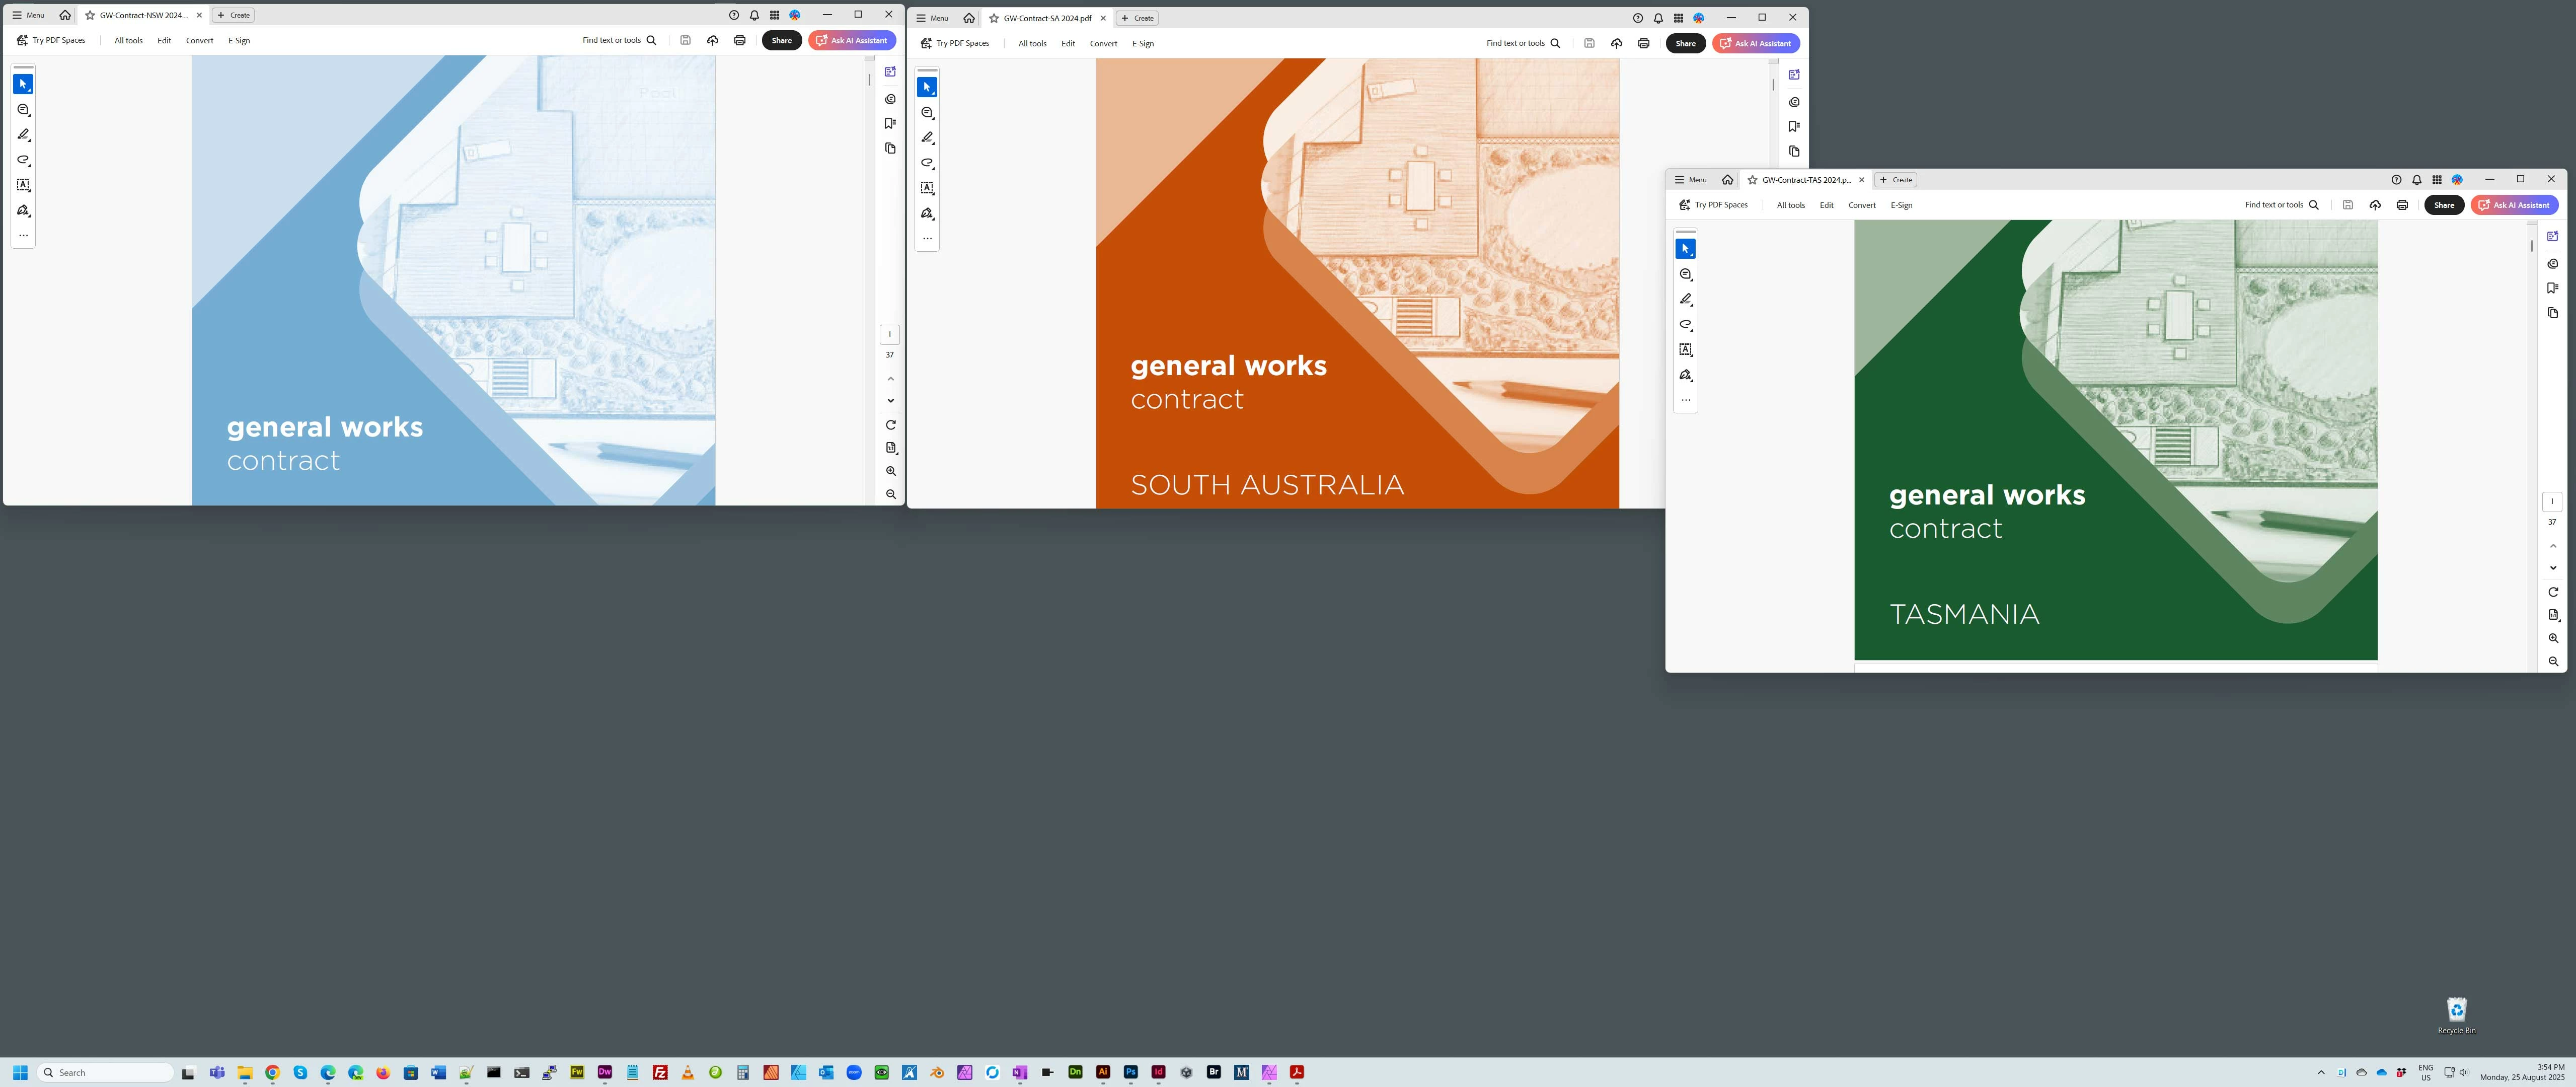This screenshot has width=2576, height=1087.
Task: Click the page number field in the Tasmania window
Action: point(2551,501)
